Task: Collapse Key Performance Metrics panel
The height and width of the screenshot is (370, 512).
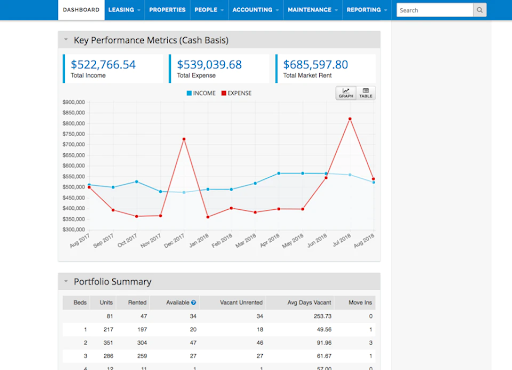Action: (x=66, y=40)
